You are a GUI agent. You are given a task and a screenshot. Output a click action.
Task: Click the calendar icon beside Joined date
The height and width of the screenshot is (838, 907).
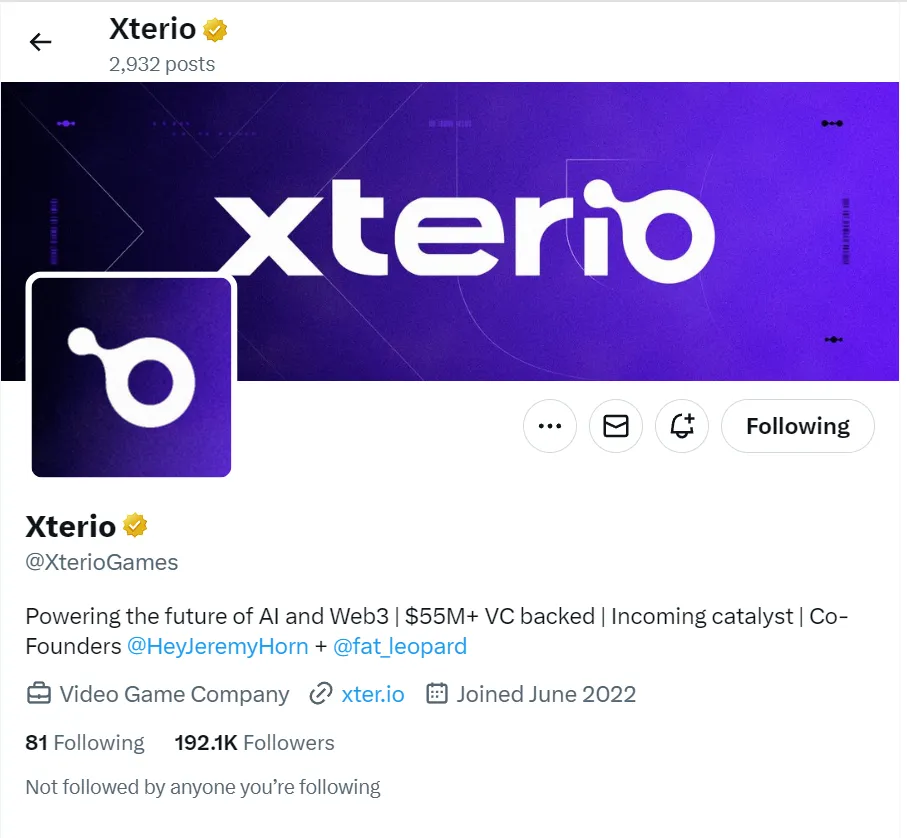pyautogui.click(x=437, y=693)
